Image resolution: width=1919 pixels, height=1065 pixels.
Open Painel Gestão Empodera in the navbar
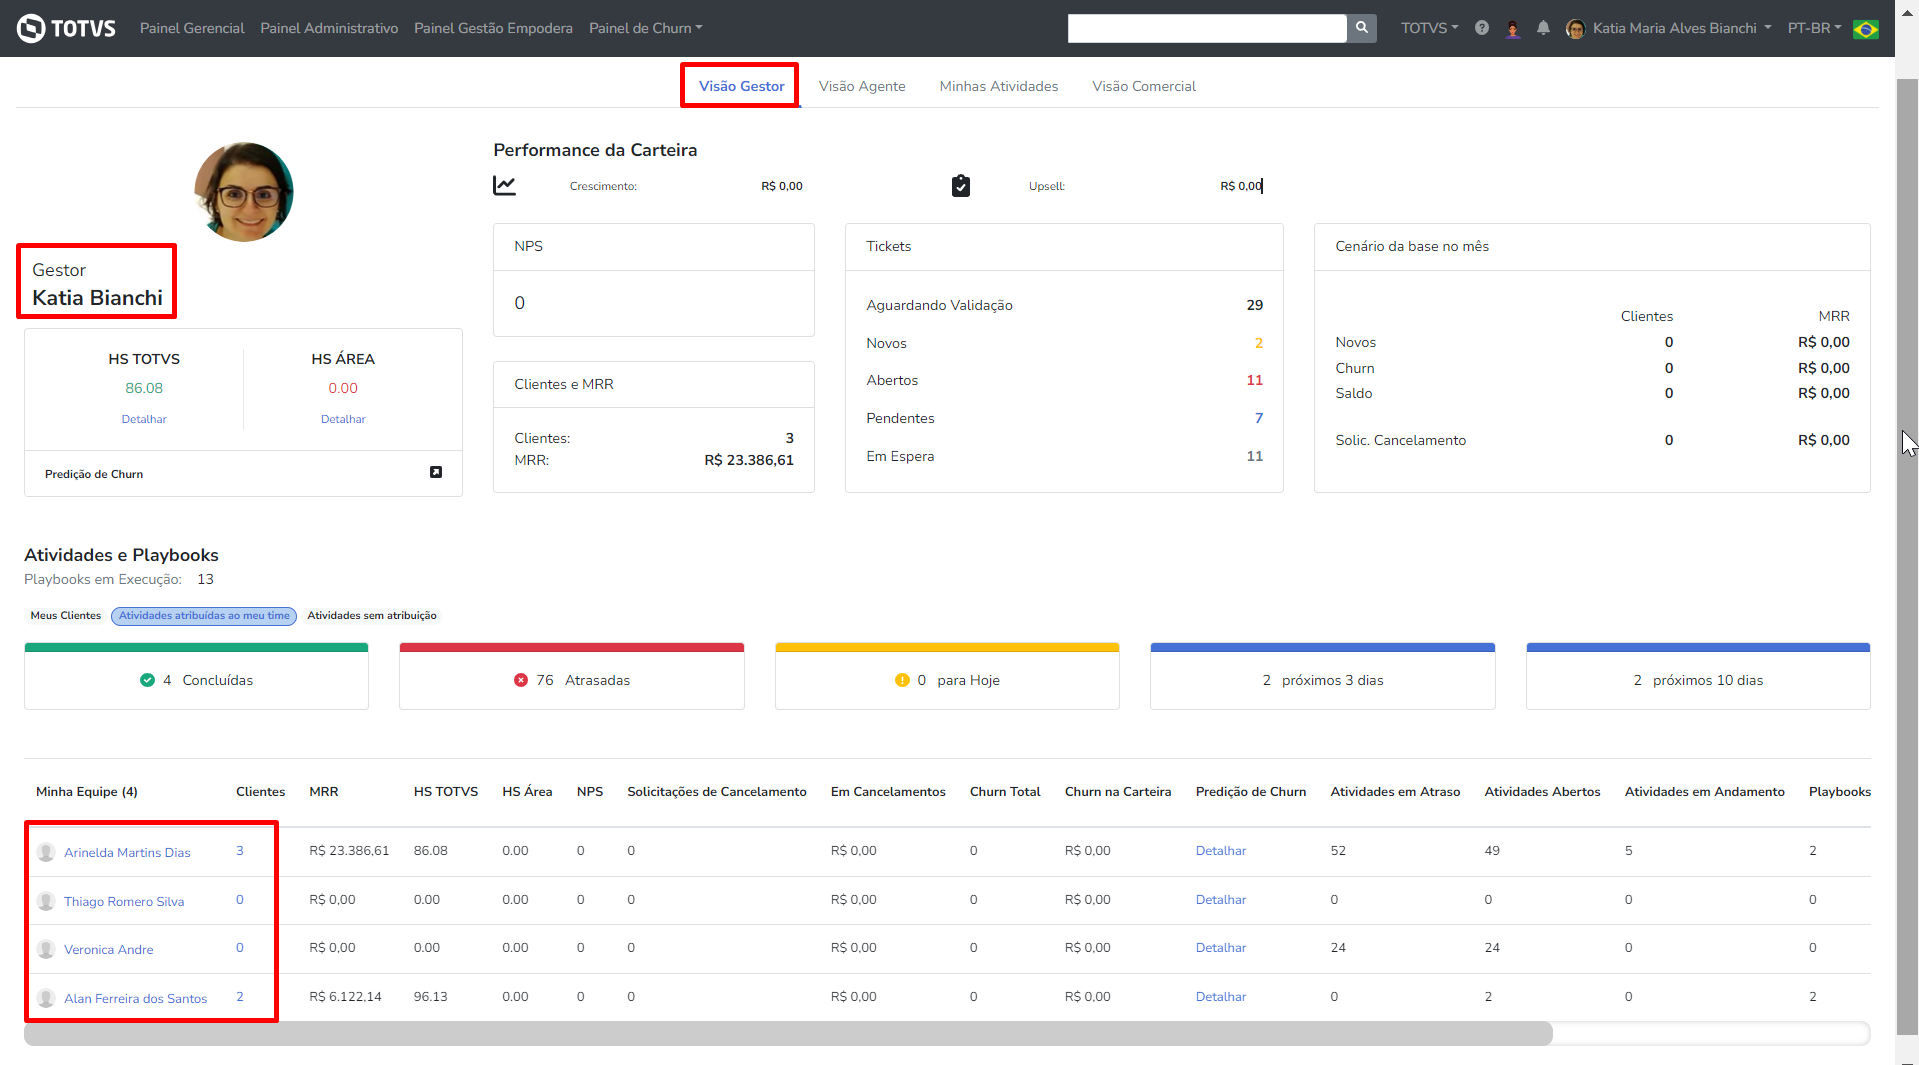(x=493, y=28)
